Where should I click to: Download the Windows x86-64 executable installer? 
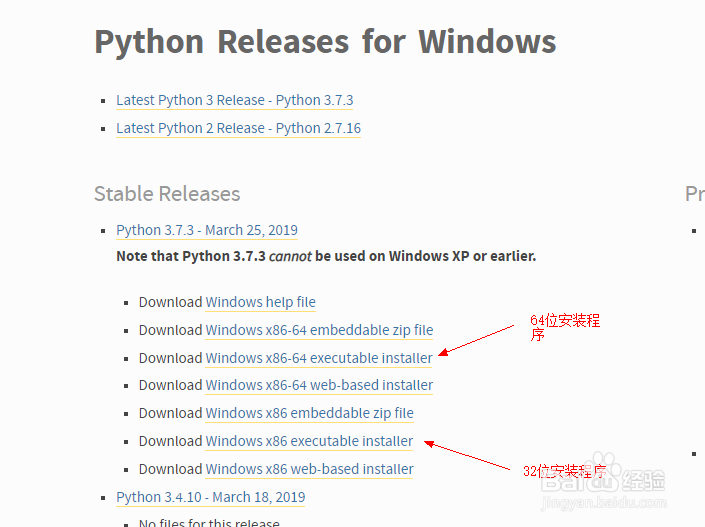319,358
